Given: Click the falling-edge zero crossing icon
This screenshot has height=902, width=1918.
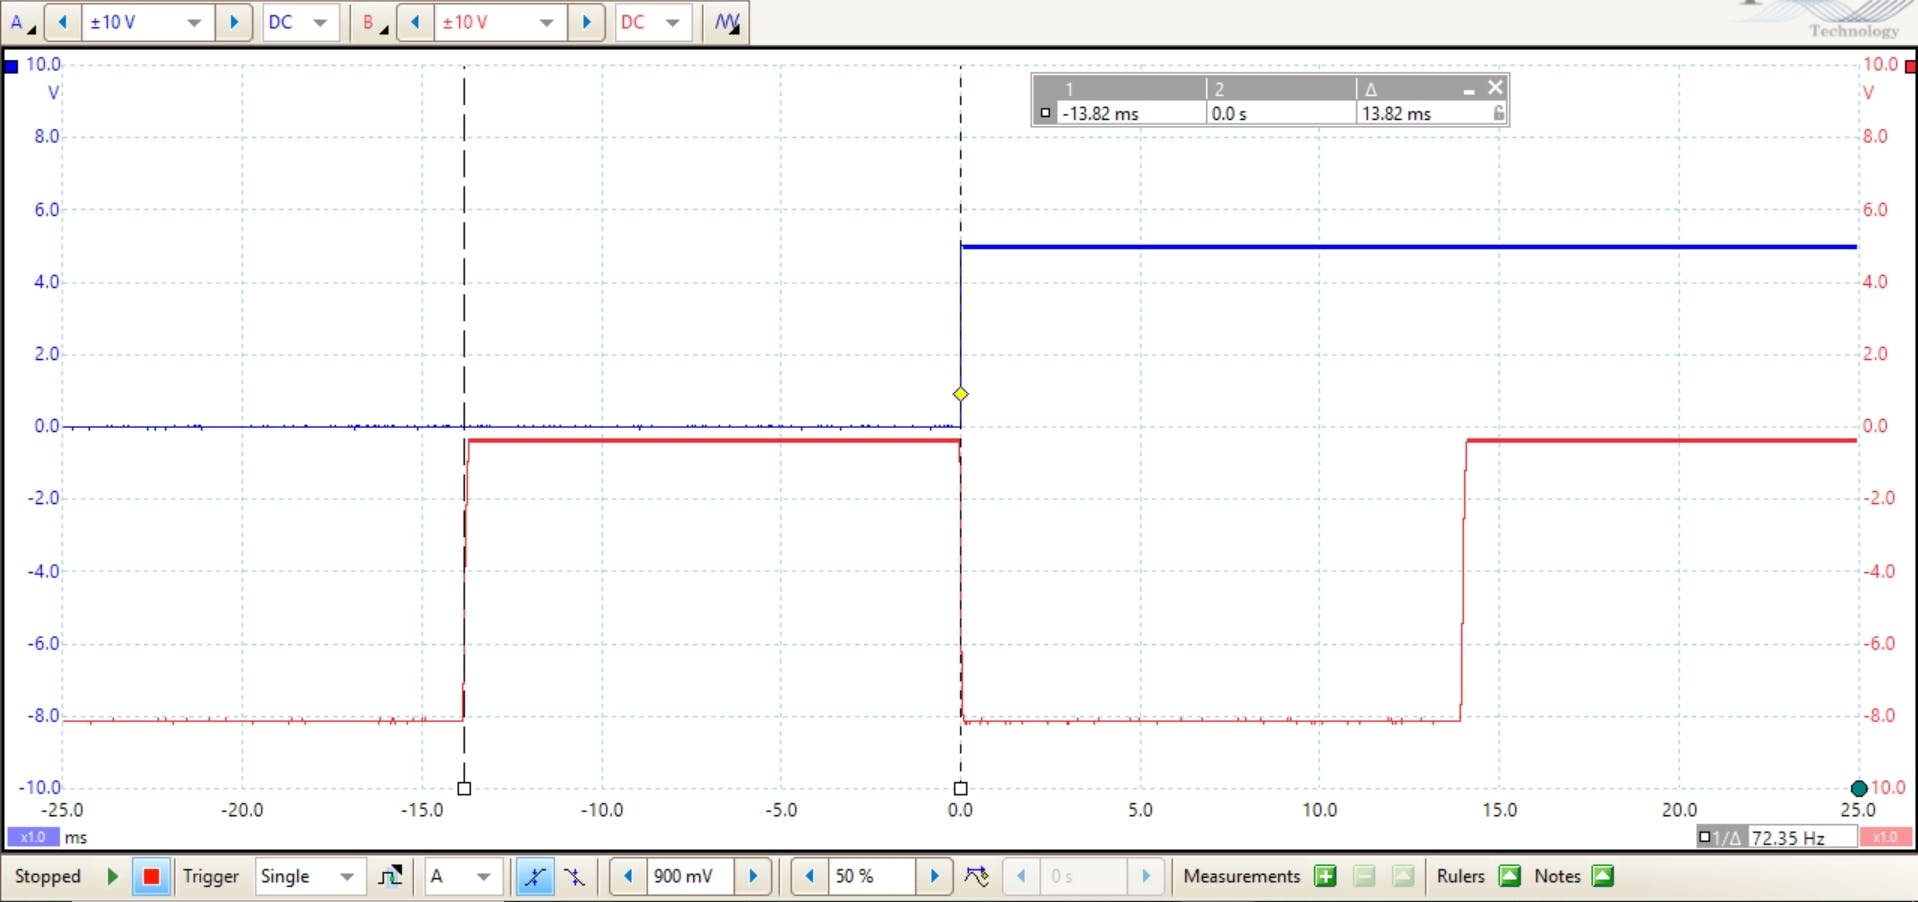Looking at the screenshot, I should tap(977, 877).
